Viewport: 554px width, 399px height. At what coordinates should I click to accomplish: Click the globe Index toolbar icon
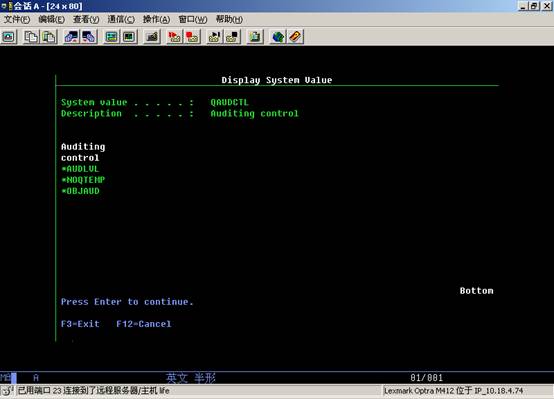[x=278, y=37]
